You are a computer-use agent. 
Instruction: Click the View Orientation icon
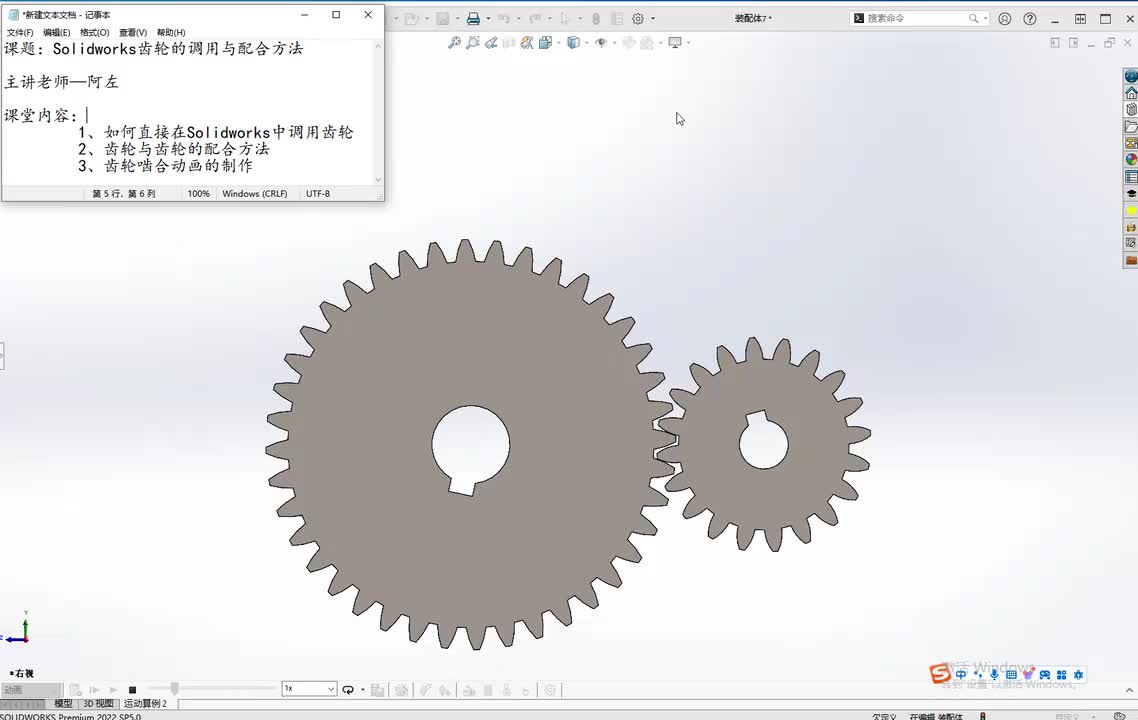(x=545, y=43)
